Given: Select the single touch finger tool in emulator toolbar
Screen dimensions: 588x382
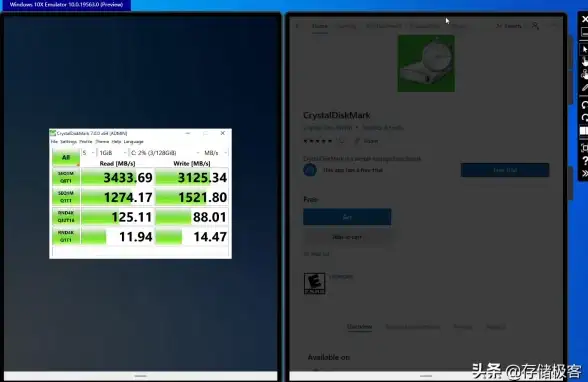Looking at the screenshot, I should point(584,61).
